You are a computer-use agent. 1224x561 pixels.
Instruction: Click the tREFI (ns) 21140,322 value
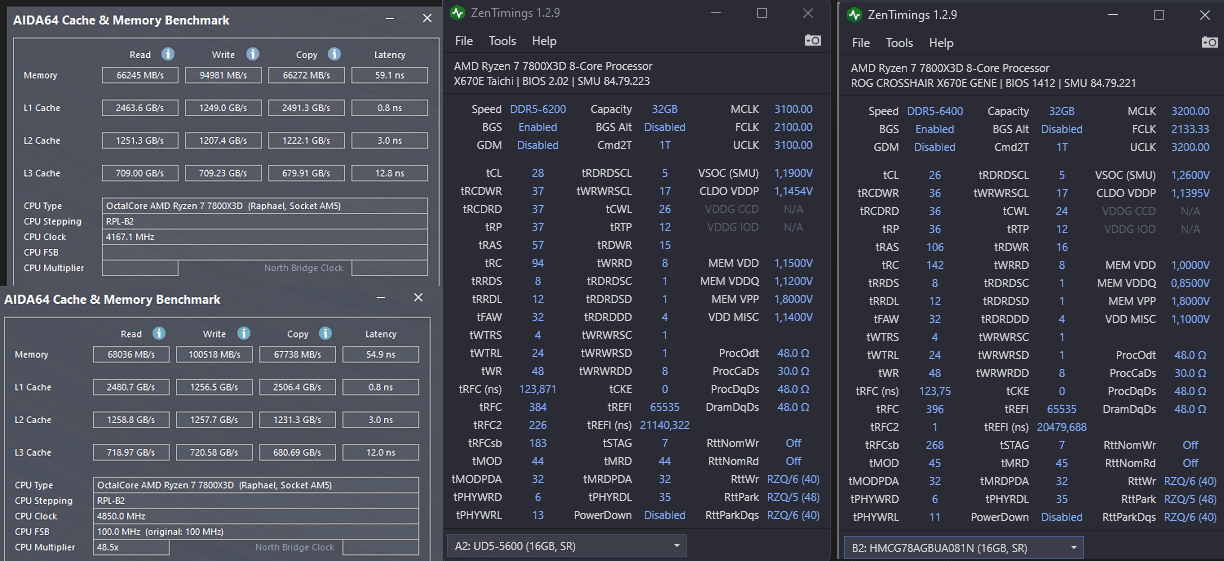click(x=663, y=425)
